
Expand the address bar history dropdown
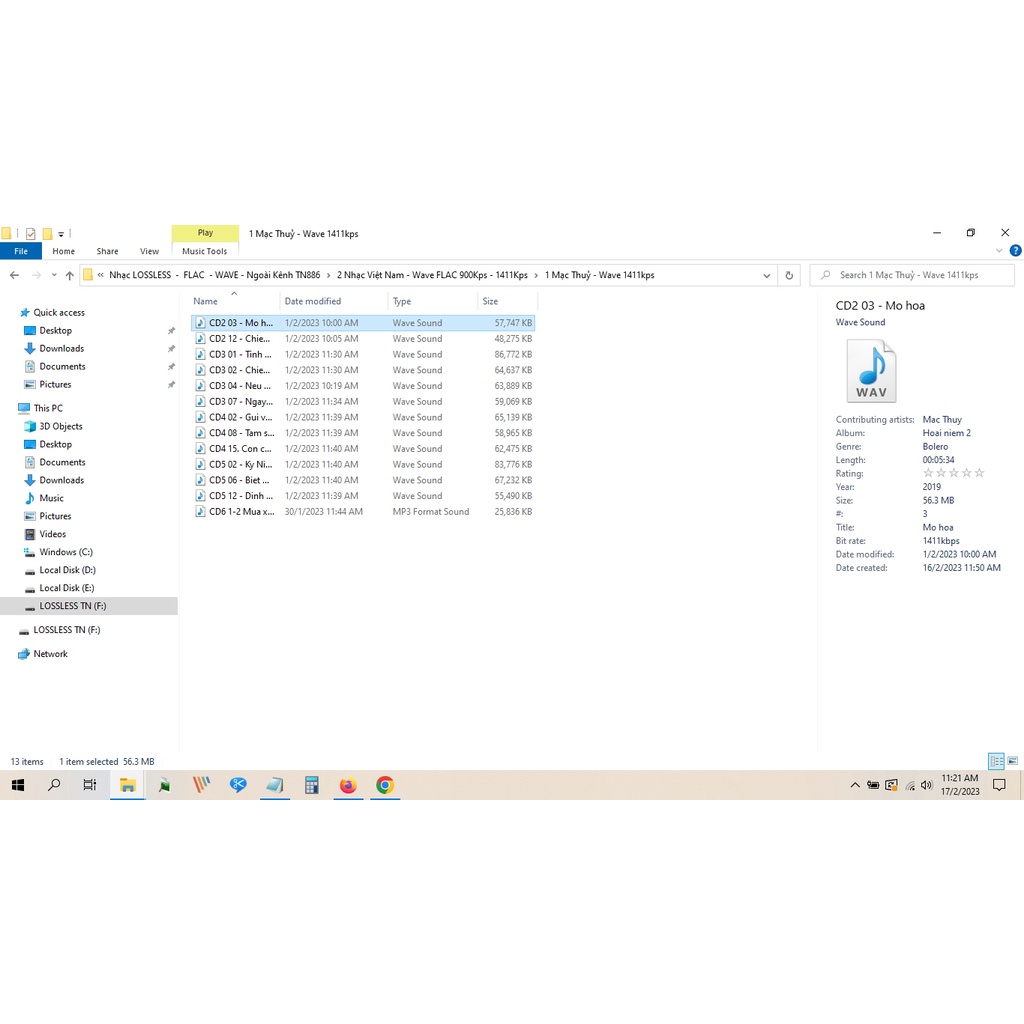pyautogui.click(x=767, y=276)
